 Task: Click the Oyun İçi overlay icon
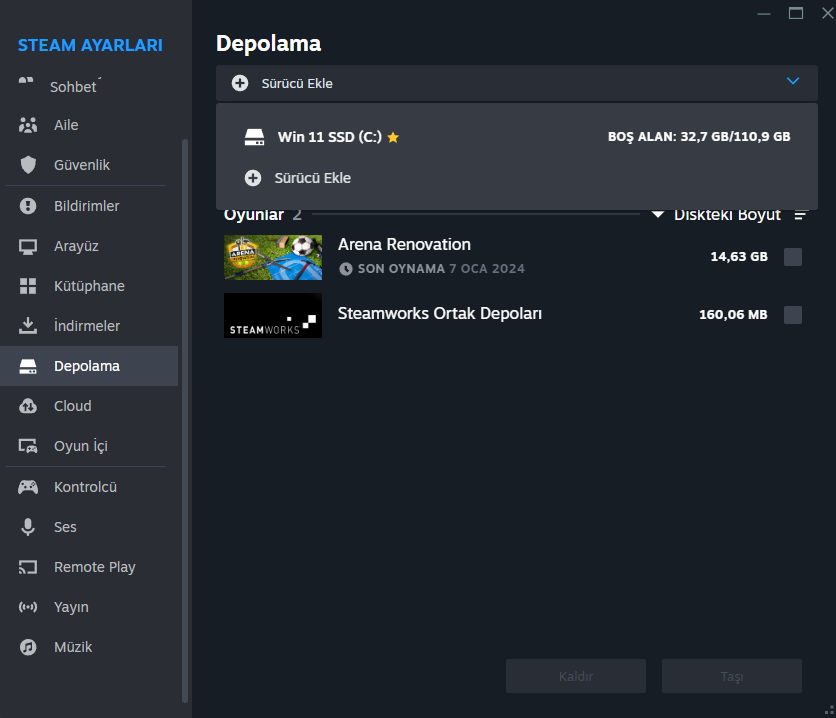pyautogui.click(x=28, y=446)
